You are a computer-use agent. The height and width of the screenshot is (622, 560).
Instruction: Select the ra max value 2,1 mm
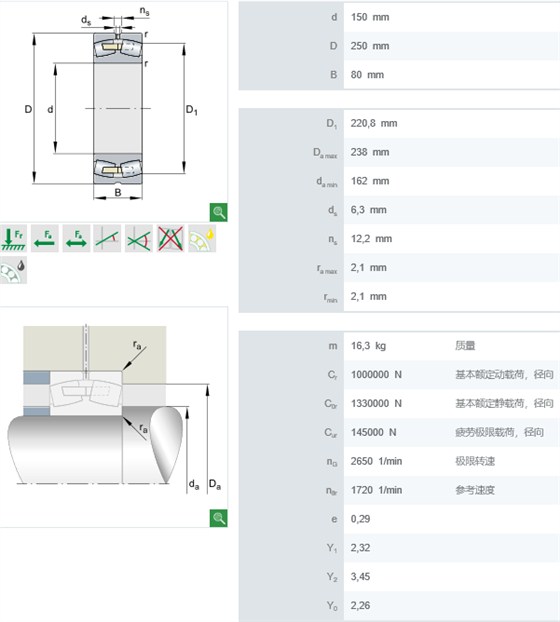pos(368,268)
